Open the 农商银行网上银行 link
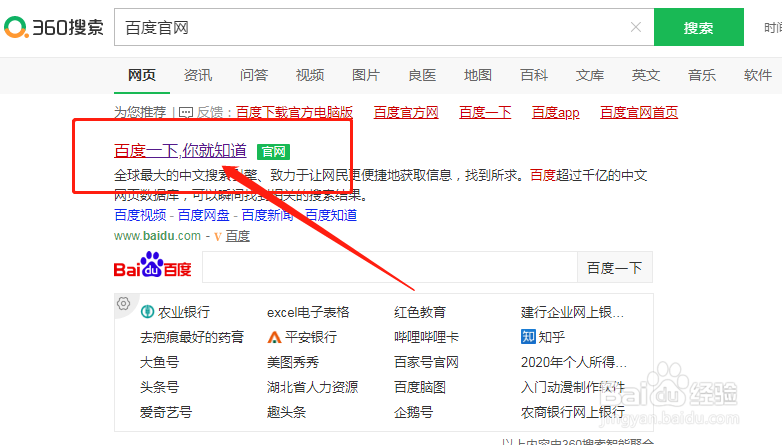782x445 pixels. (573, 412)
